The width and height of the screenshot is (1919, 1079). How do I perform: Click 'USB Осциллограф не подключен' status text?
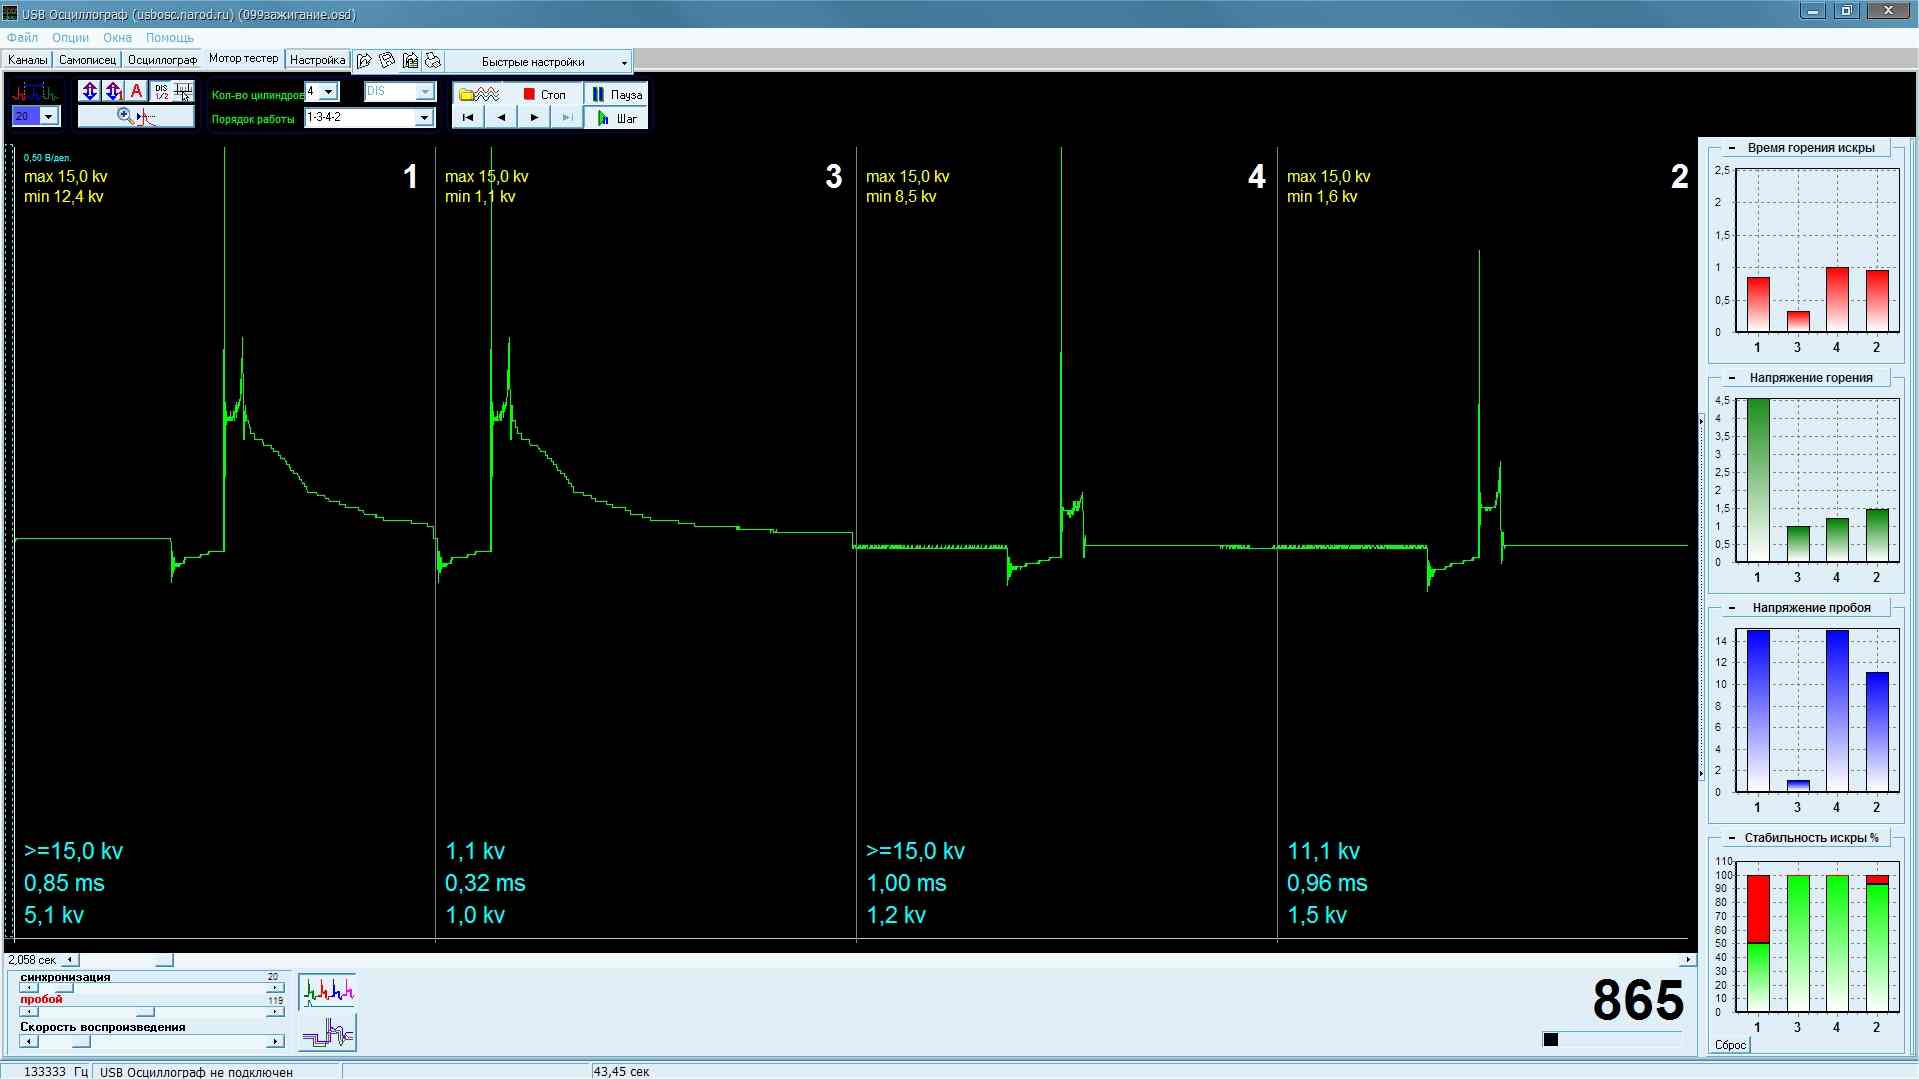196,1072
